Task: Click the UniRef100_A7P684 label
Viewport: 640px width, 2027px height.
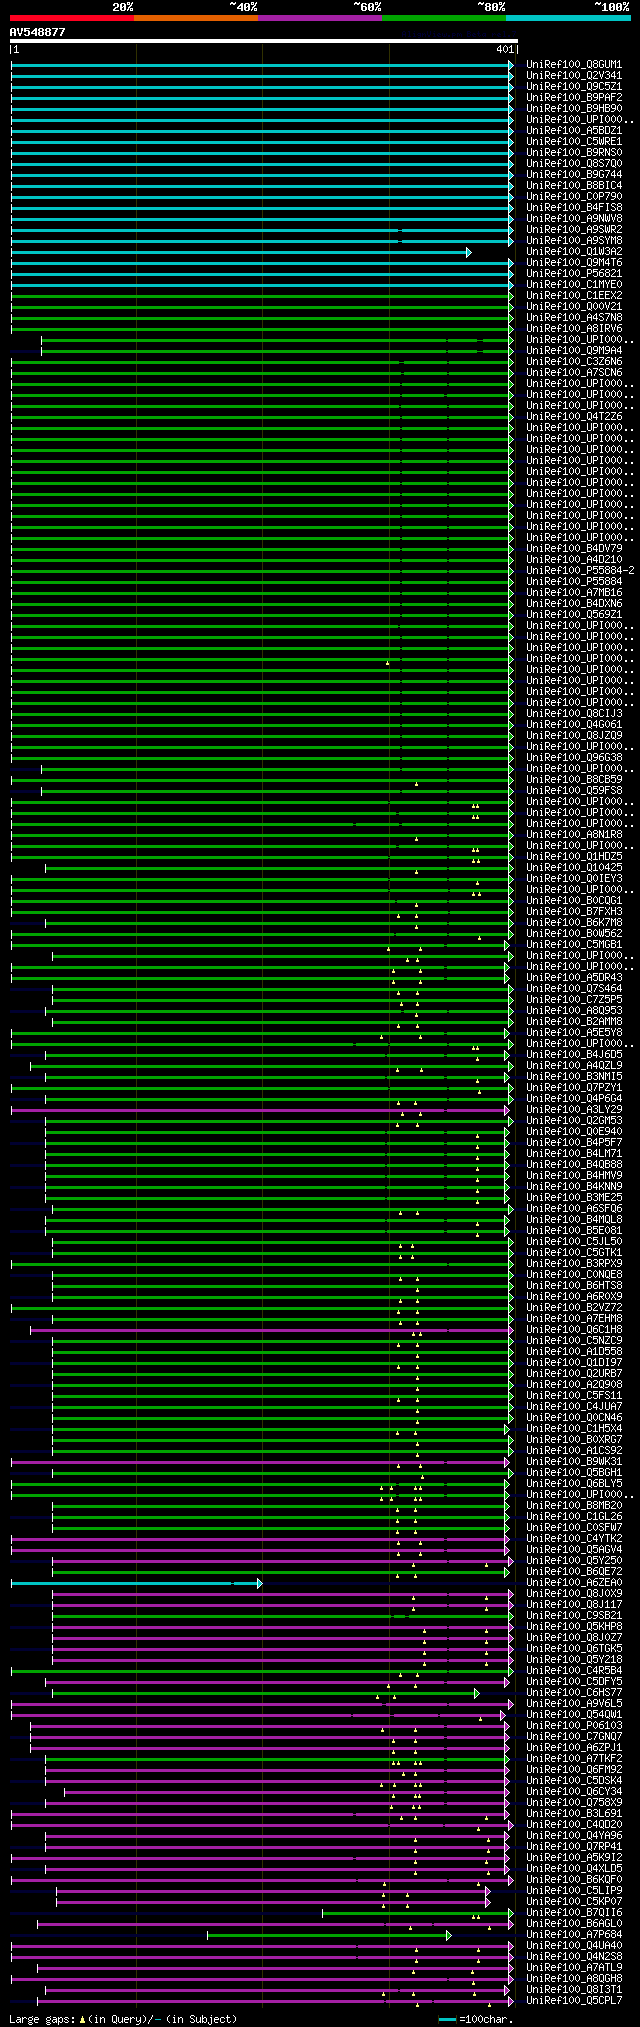Action: click(x=574, y=1935)
